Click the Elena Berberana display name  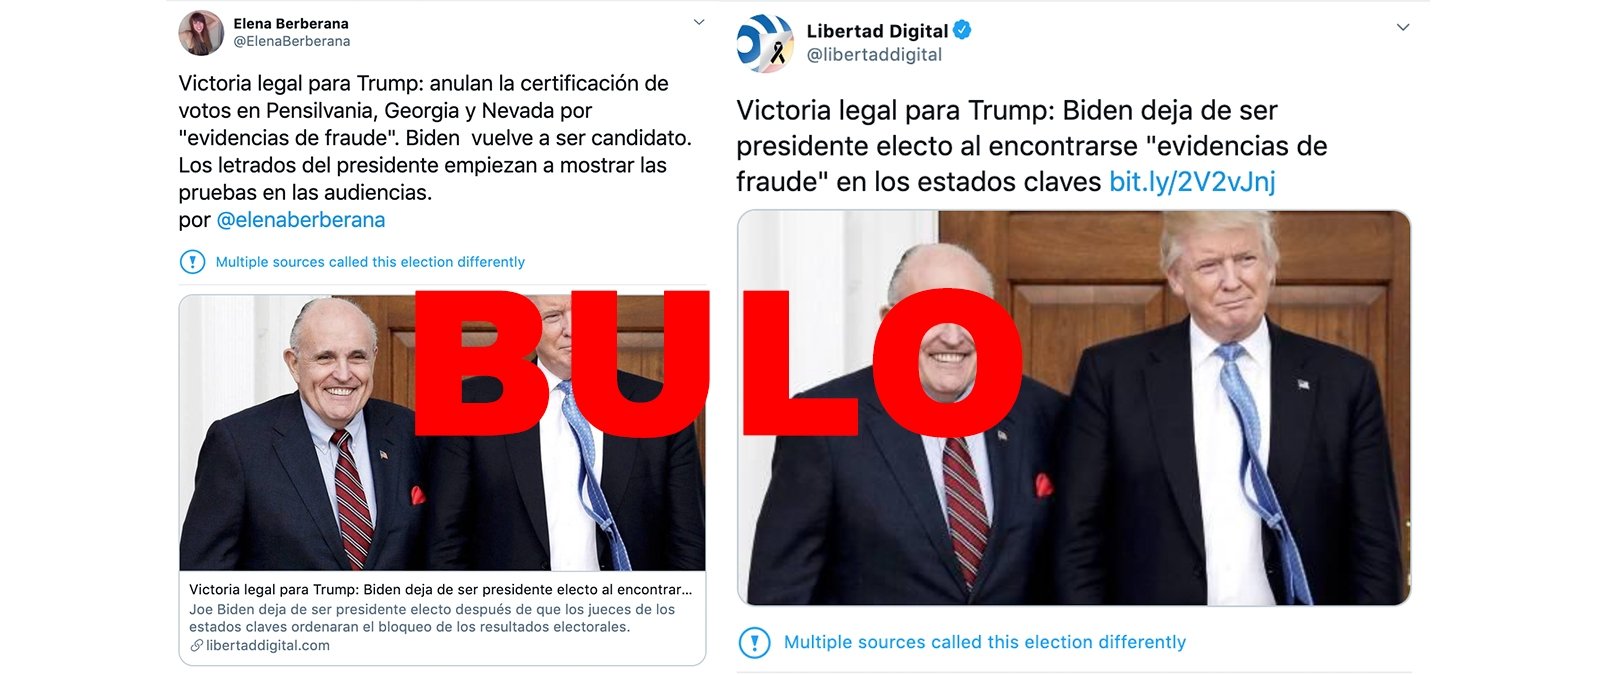click(x=291, y=23)
